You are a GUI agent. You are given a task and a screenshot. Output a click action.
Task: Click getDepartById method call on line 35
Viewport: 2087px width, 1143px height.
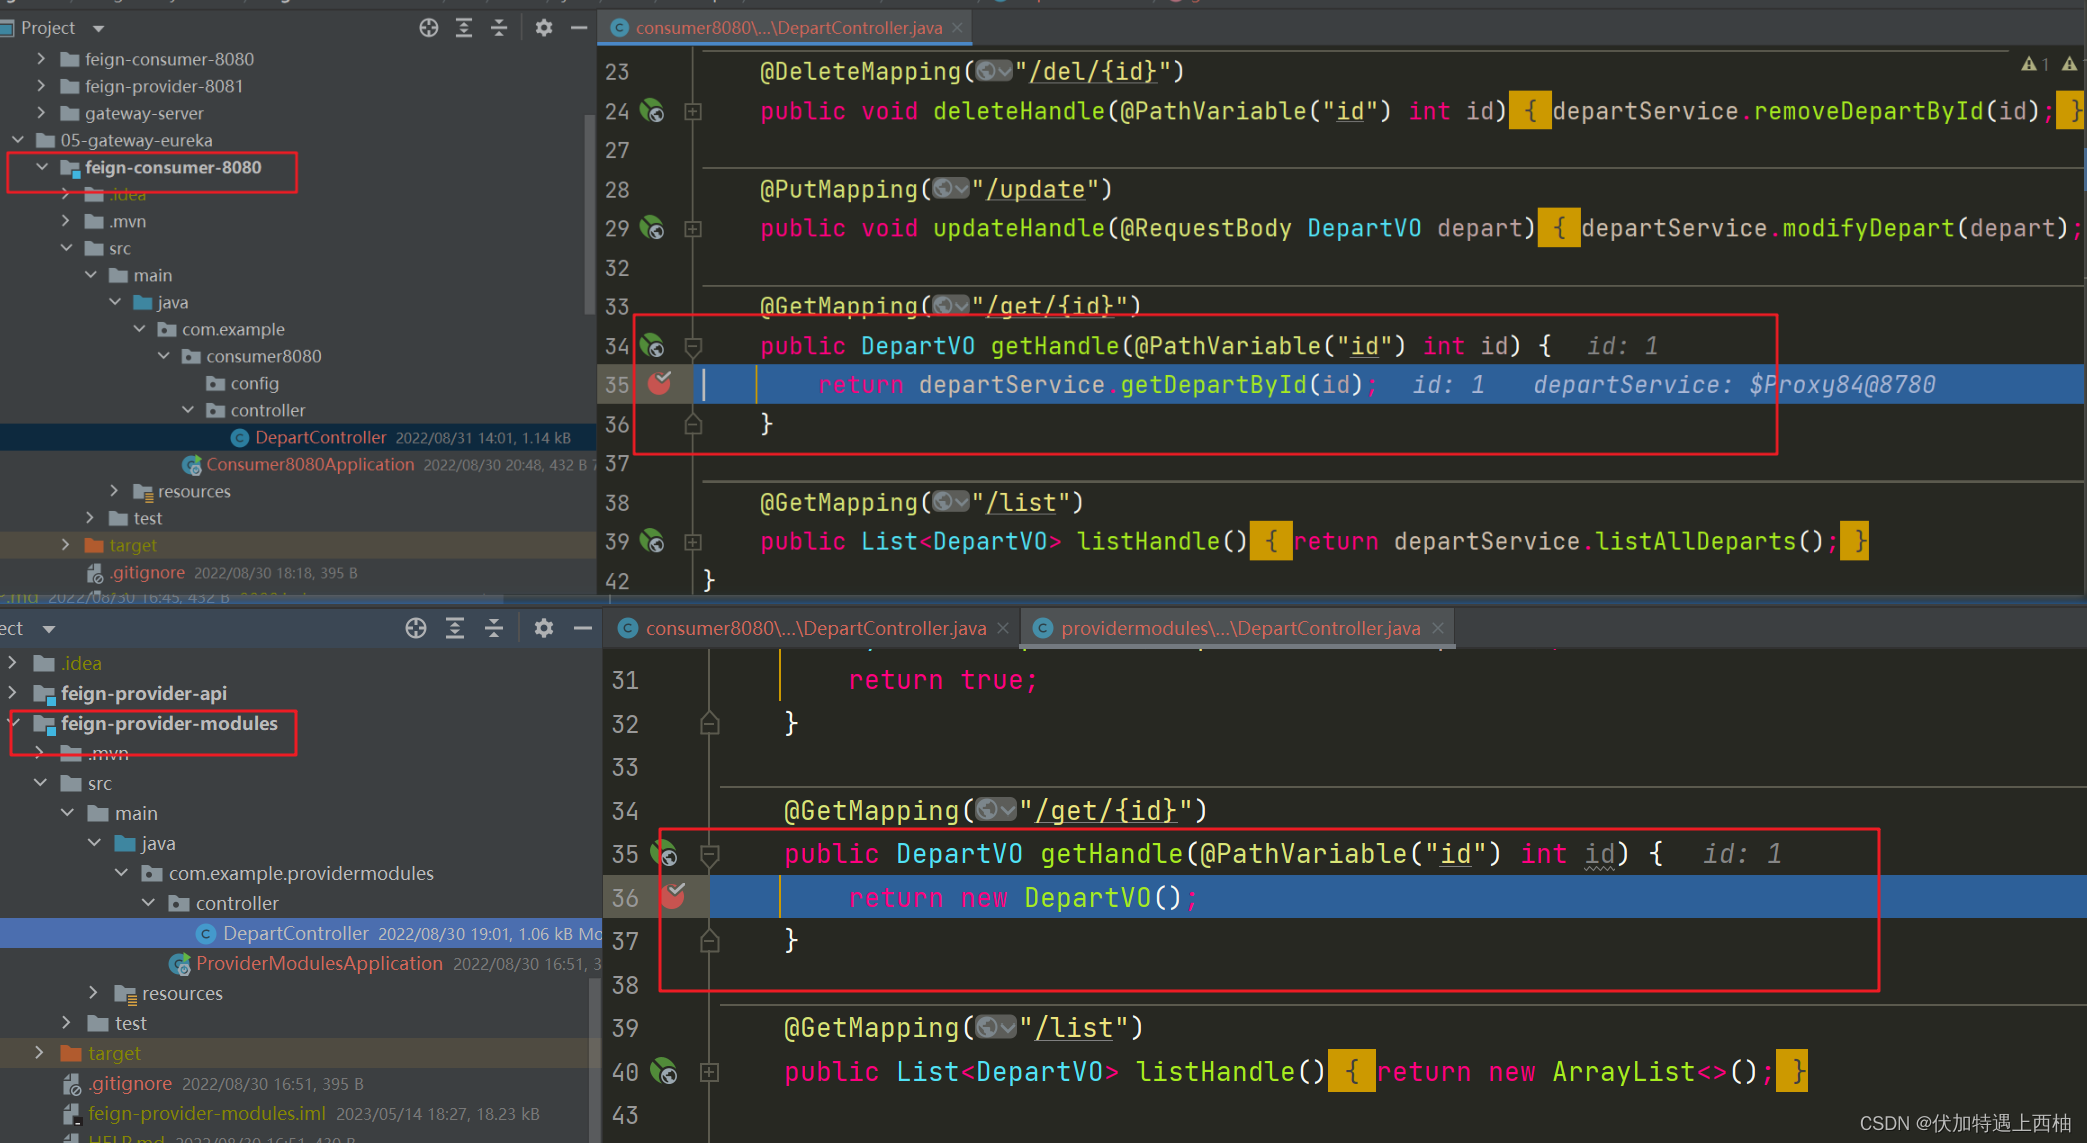(1213, 385)
